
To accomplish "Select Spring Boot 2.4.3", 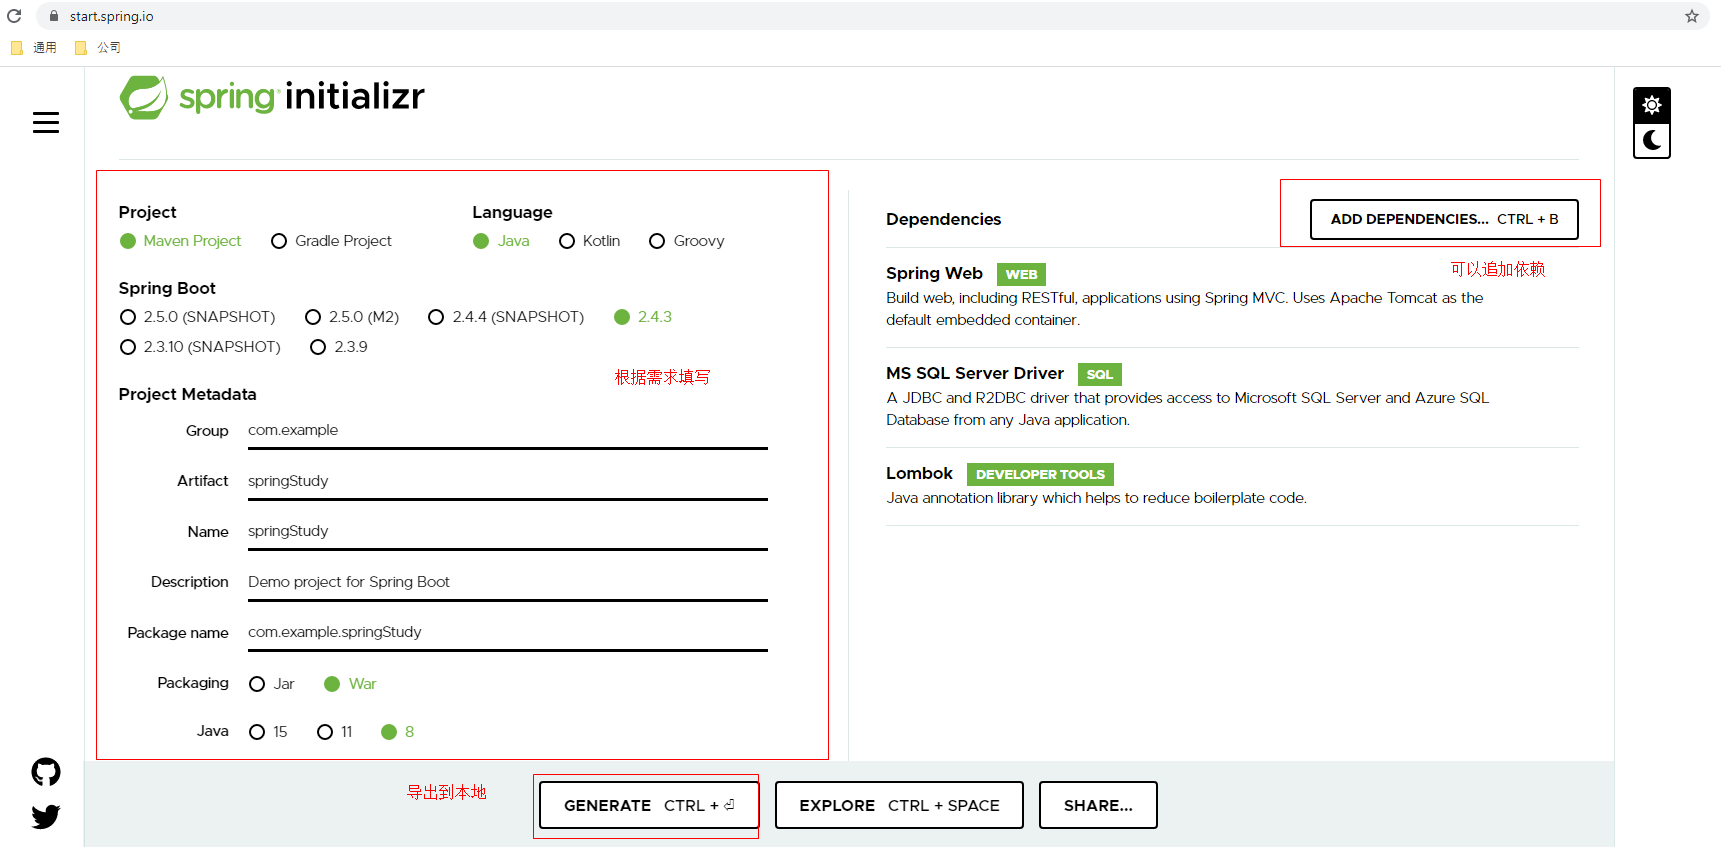I will (643, 317).
